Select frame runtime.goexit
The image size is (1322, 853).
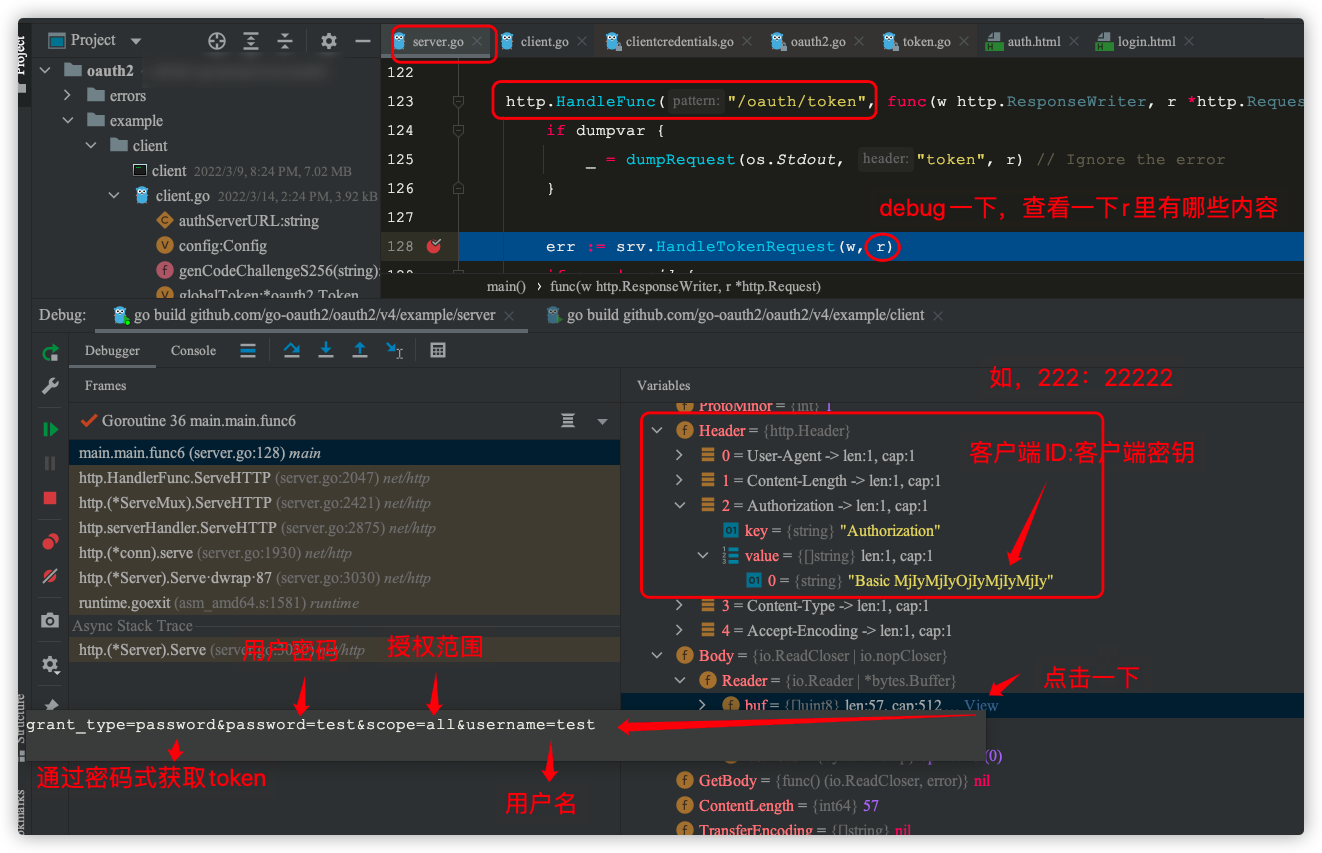pyautogui.click(x=345, y=603)
